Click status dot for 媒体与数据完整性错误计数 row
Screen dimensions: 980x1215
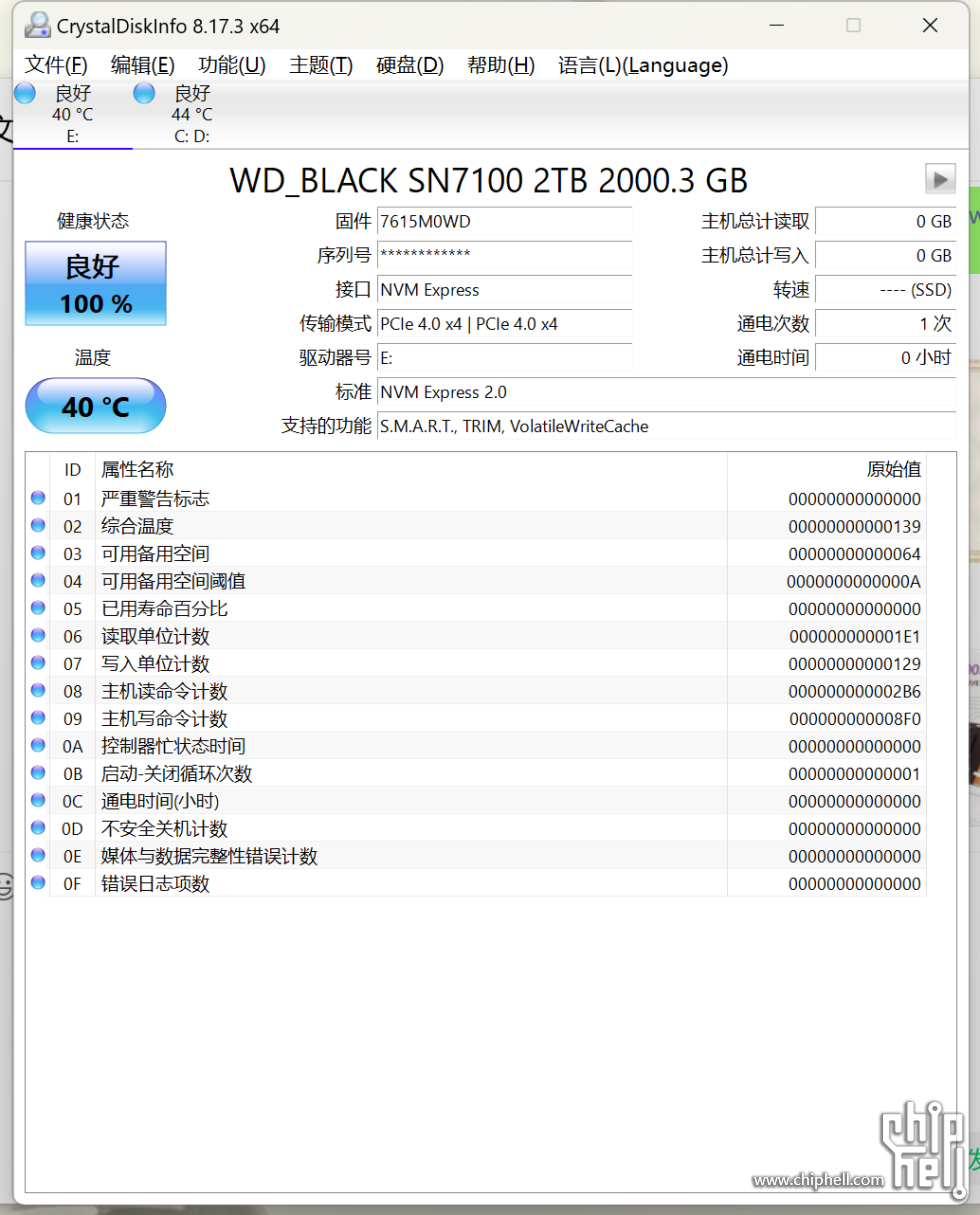(38, 855)
